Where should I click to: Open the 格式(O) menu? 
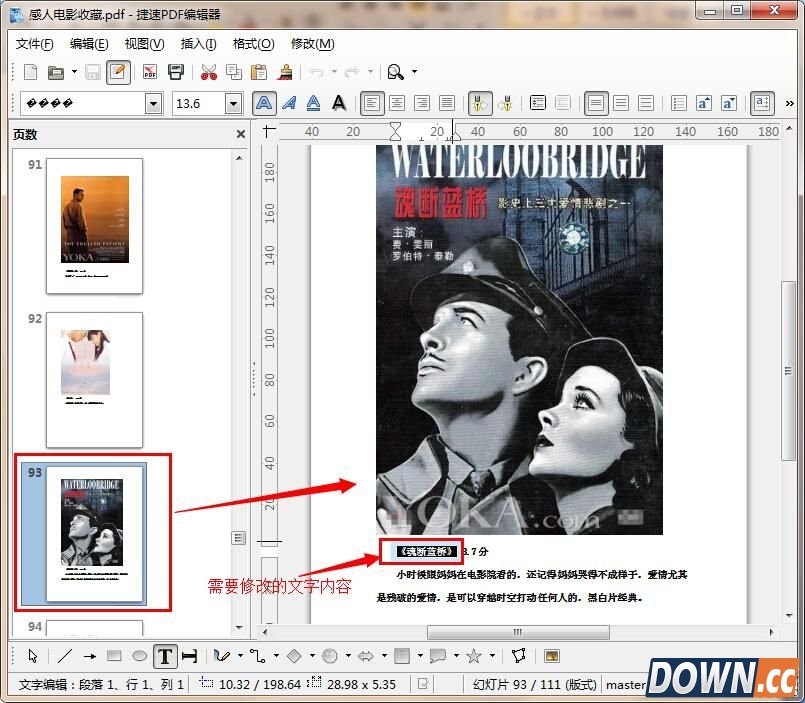253,44
